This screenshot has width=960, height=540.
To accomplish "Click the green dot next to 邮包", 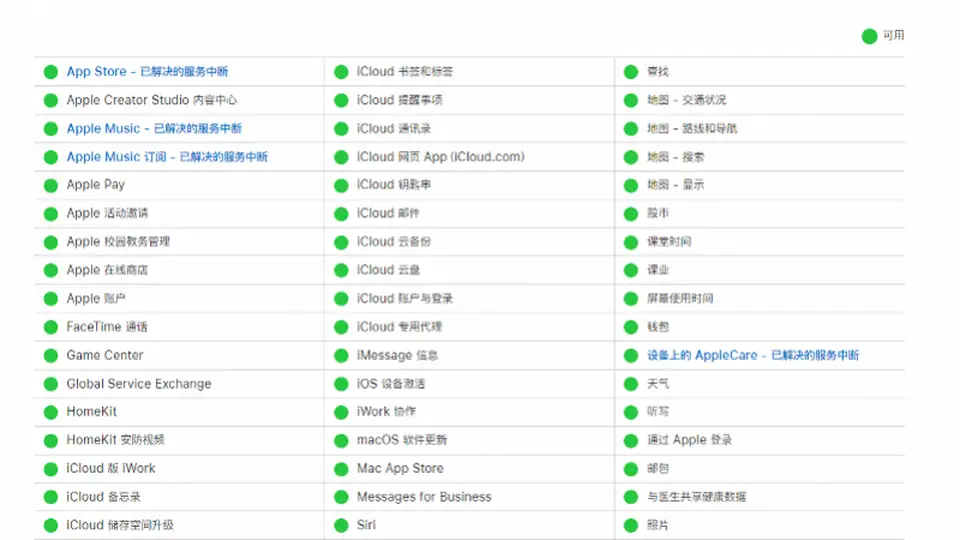I will point(631,469).
